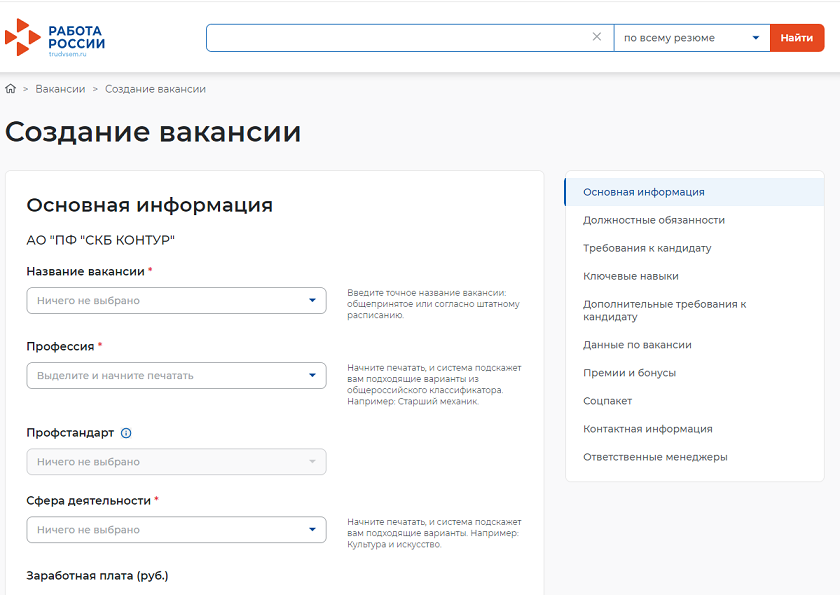Go to Вакансии breadcrumb link
The width and height of the screenshot is (840, 595).
[x=60, y=89]
